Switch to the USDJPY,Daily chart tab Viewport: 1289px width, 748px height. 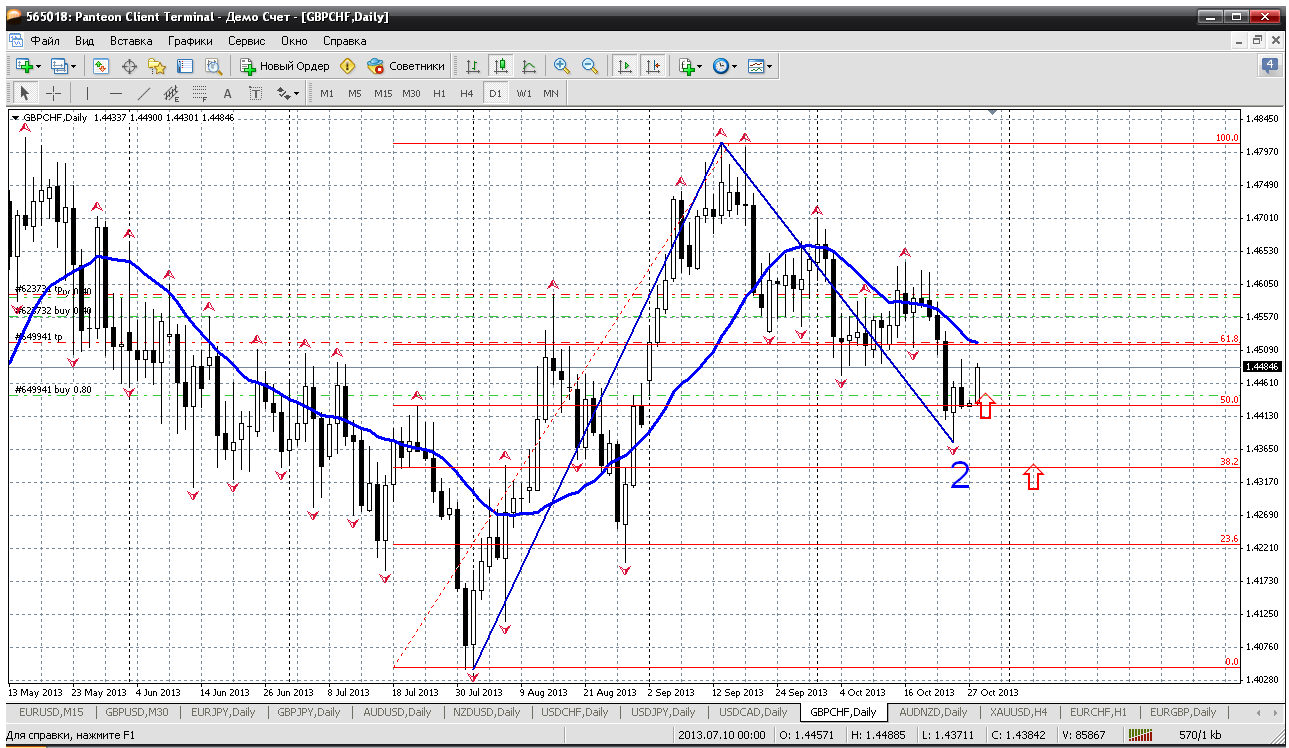pyautogui.click(x=661, y=712)
